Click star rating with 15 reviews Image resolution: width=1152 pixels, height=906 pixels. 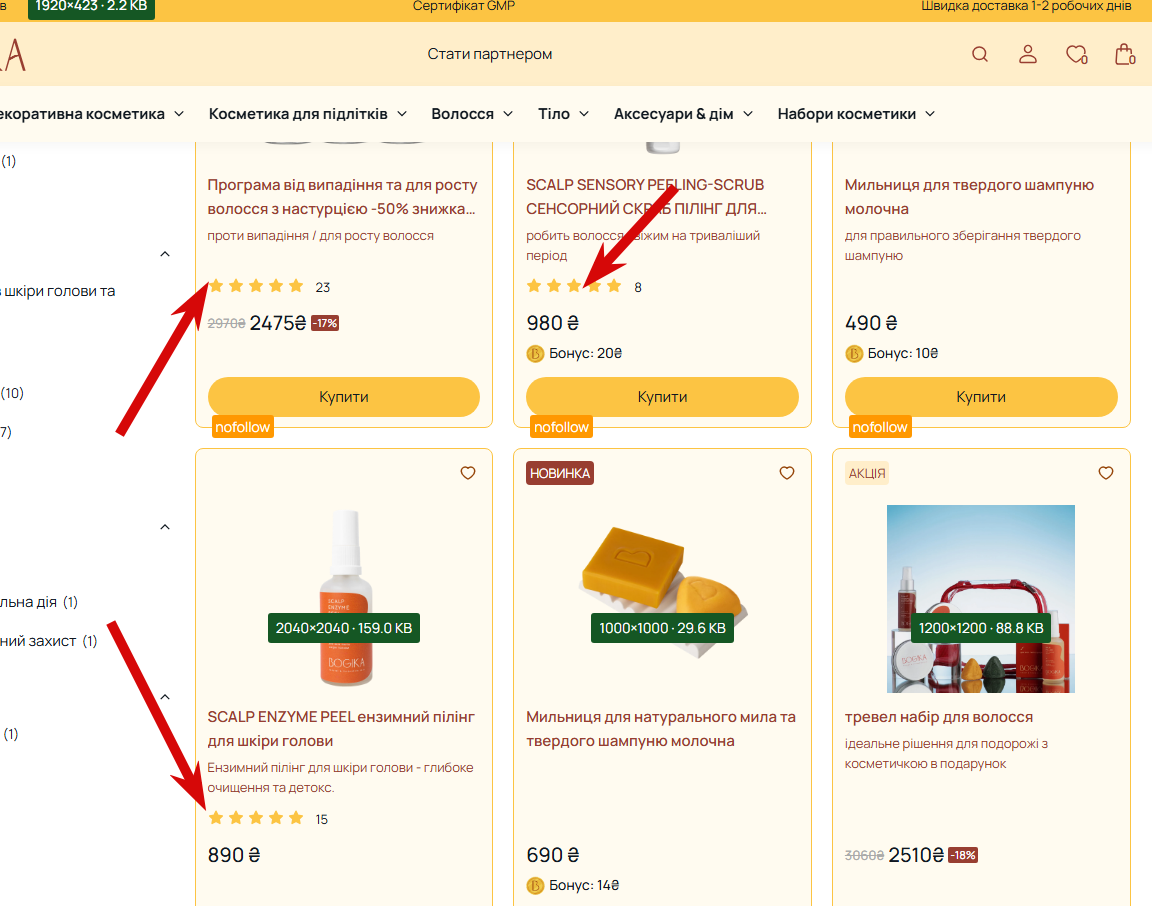[x=256, y=818]
